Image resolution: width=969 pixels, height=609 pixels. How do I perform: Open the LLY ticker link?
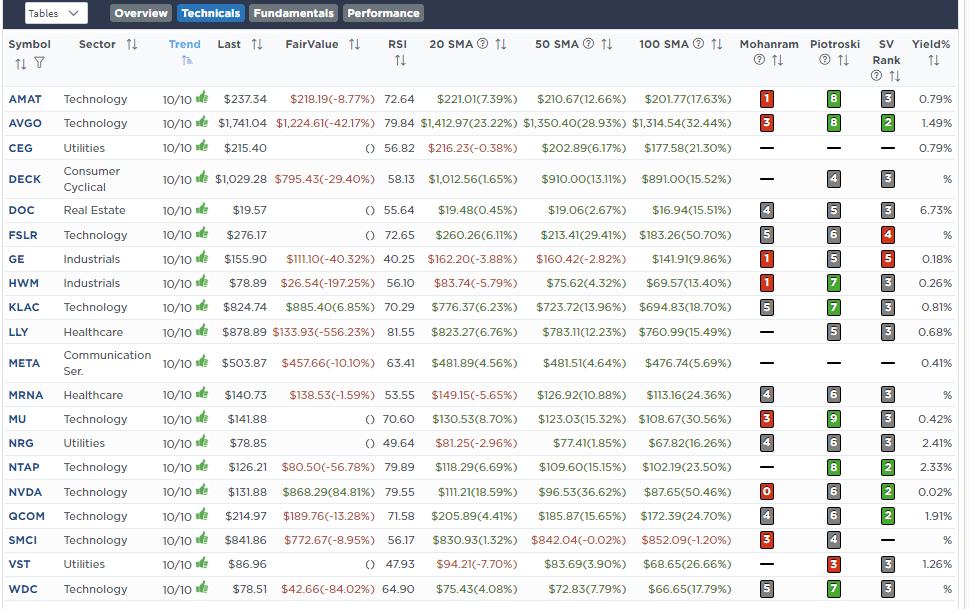pos(19,333)
